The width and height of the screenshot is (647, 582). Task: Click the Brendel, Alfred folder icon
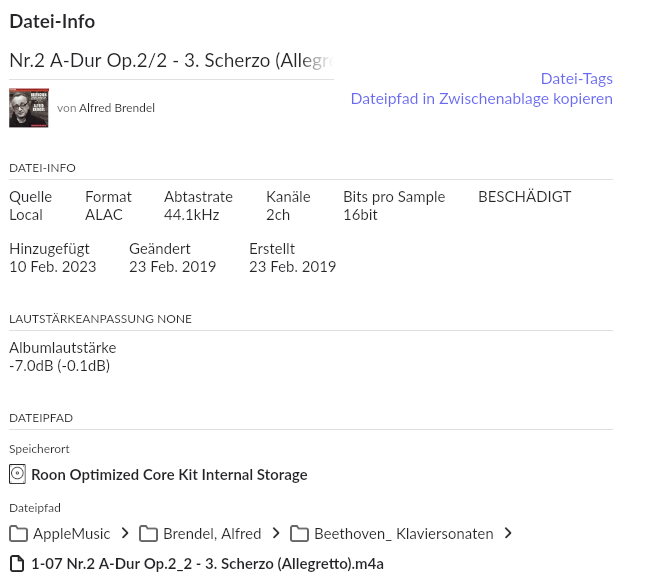tap(148, 534)
